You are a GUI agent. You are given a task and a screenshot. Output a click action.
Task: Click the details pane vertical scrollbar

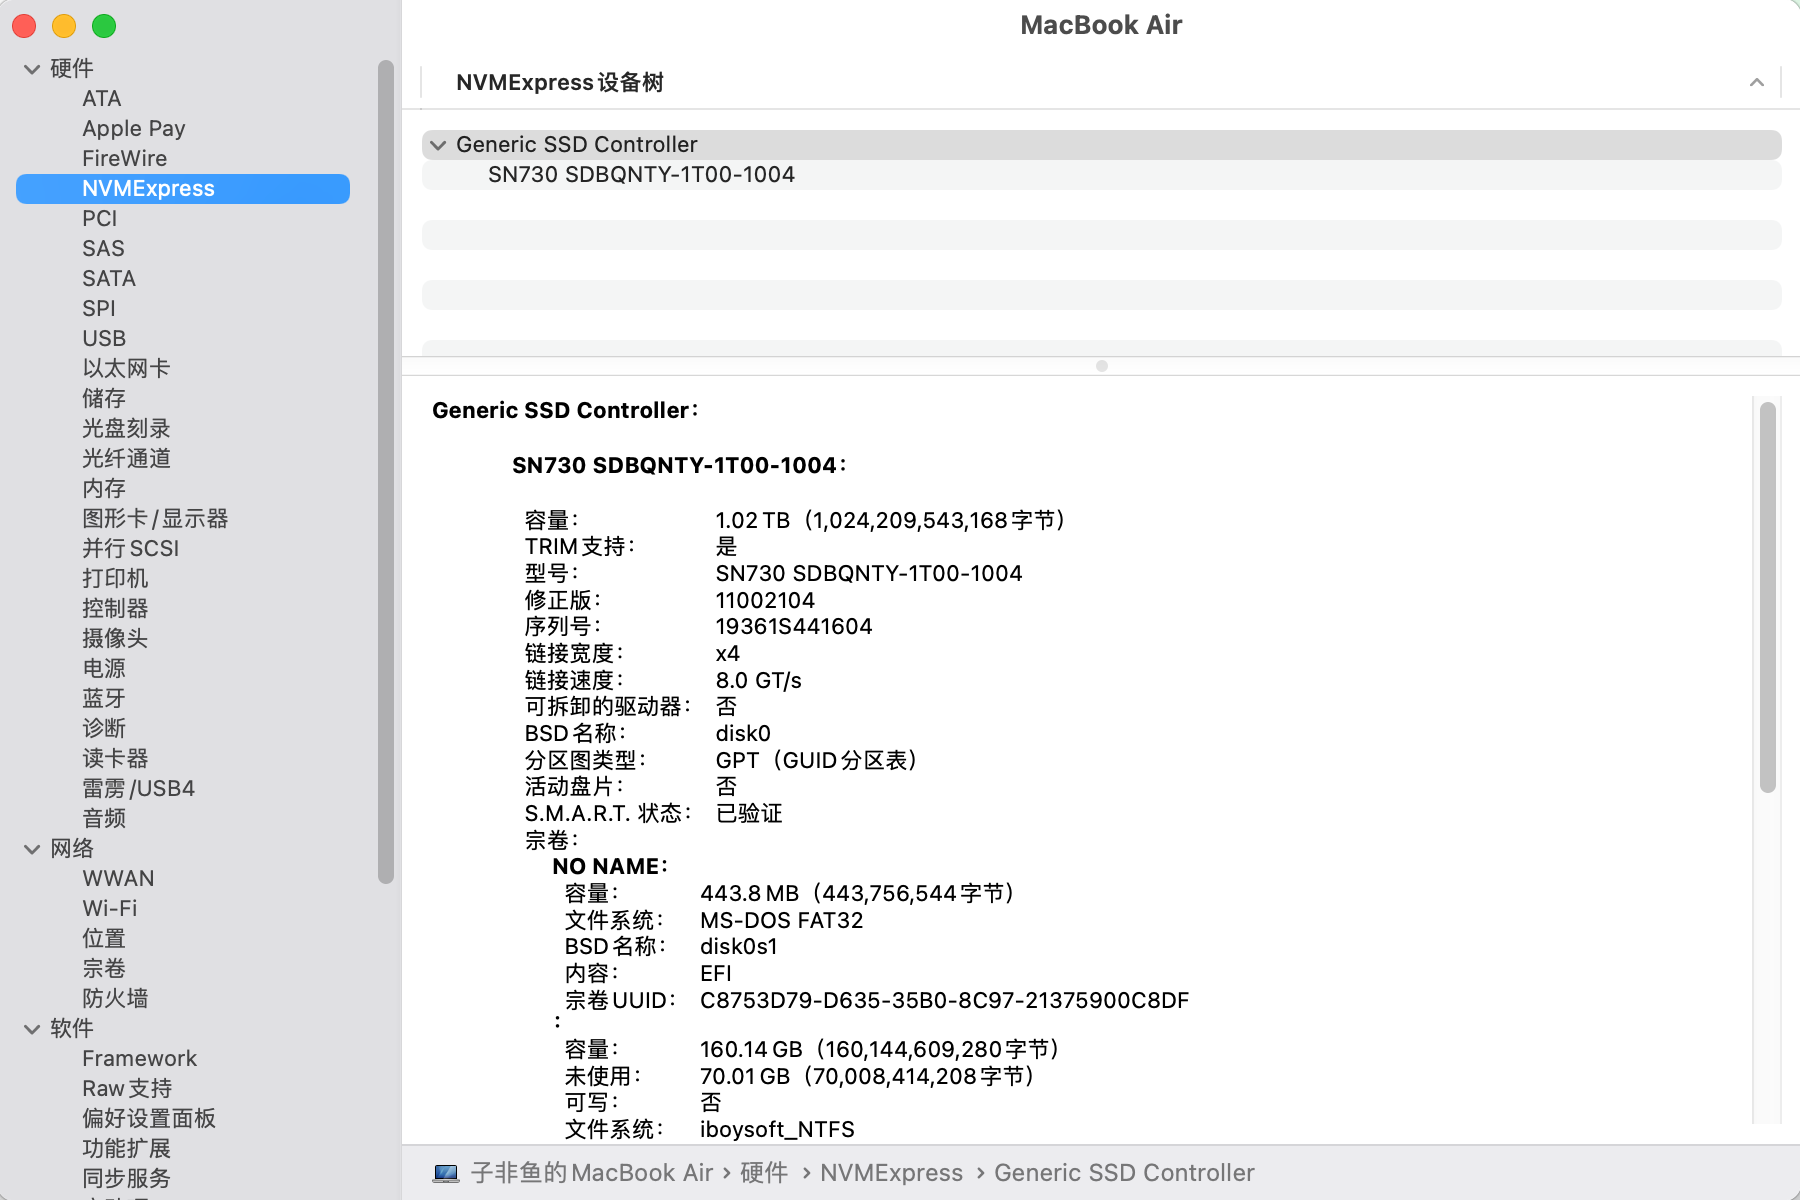[1768, 598]
